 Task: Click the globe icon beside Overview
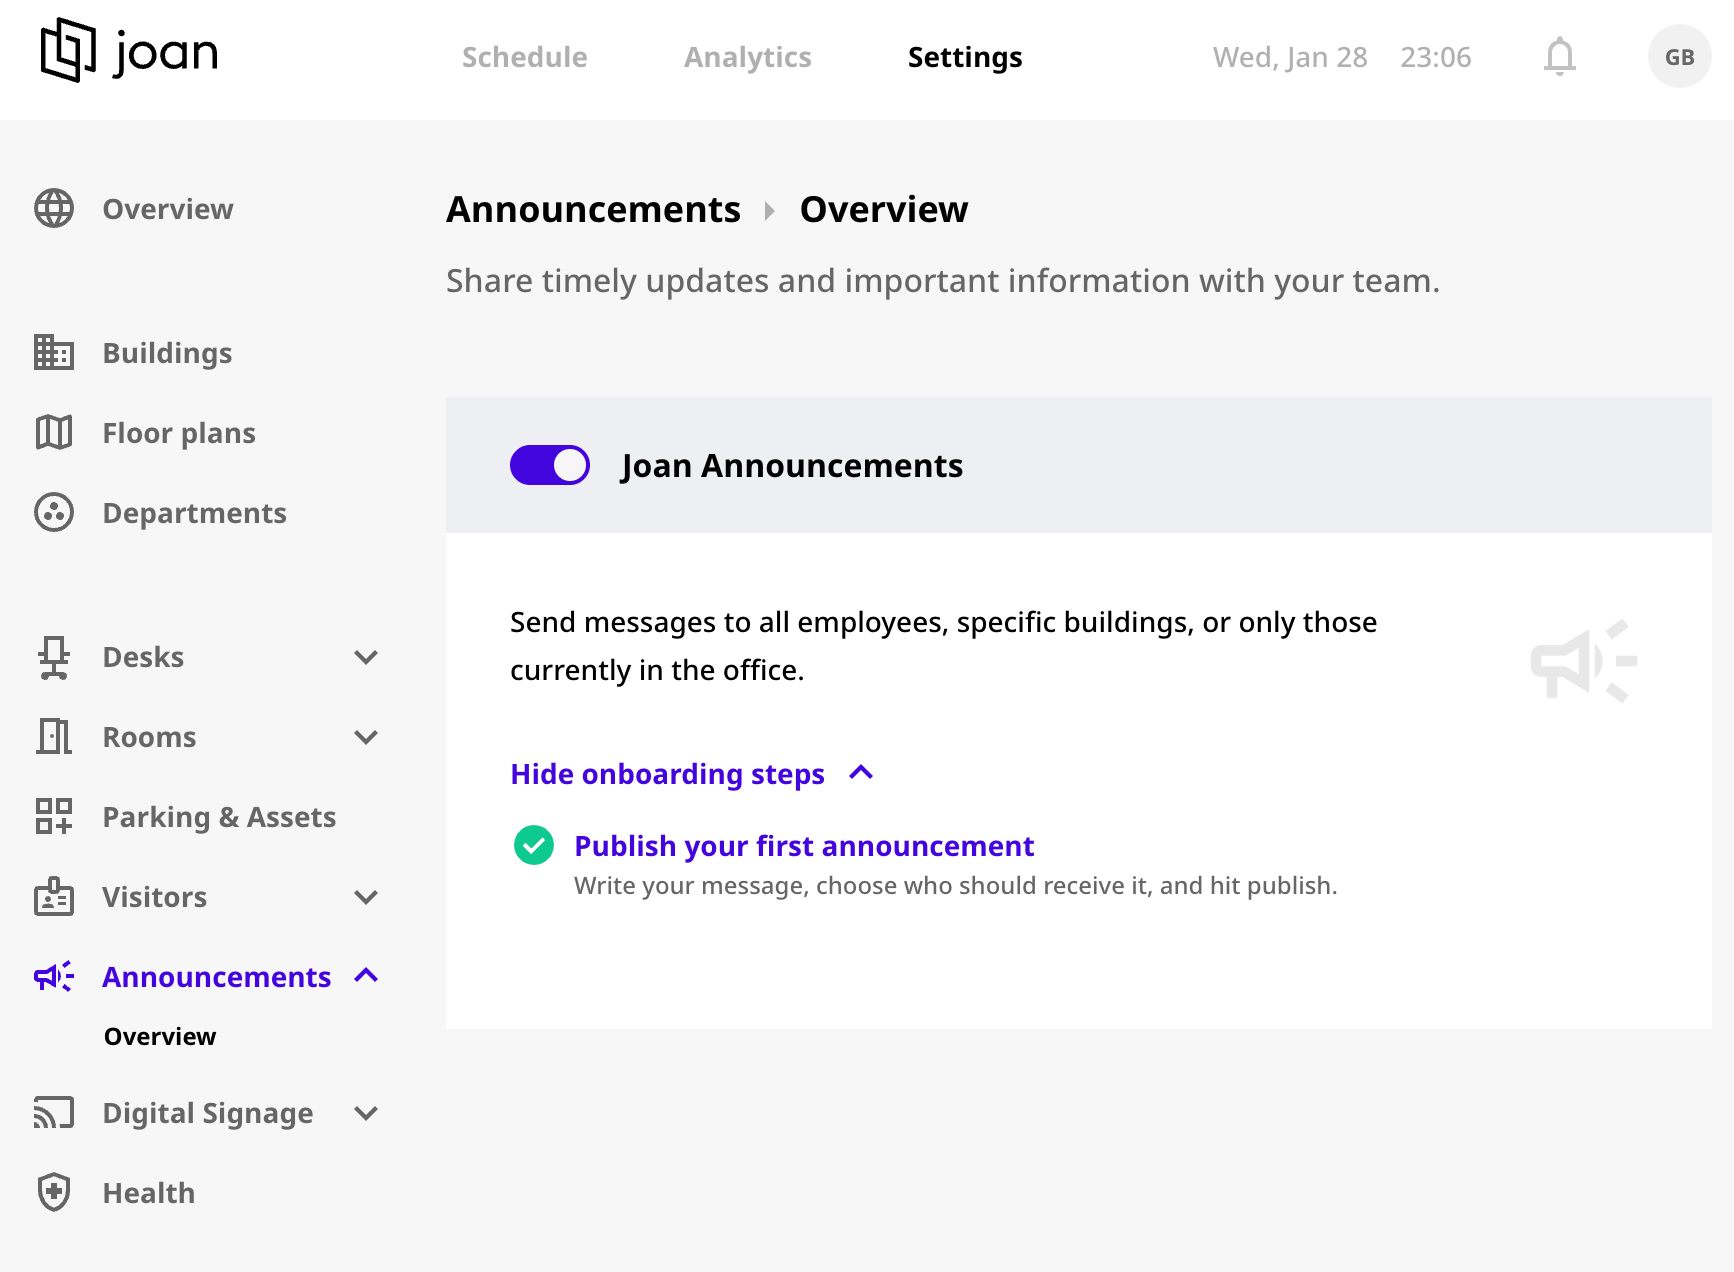tap(54, 208)
